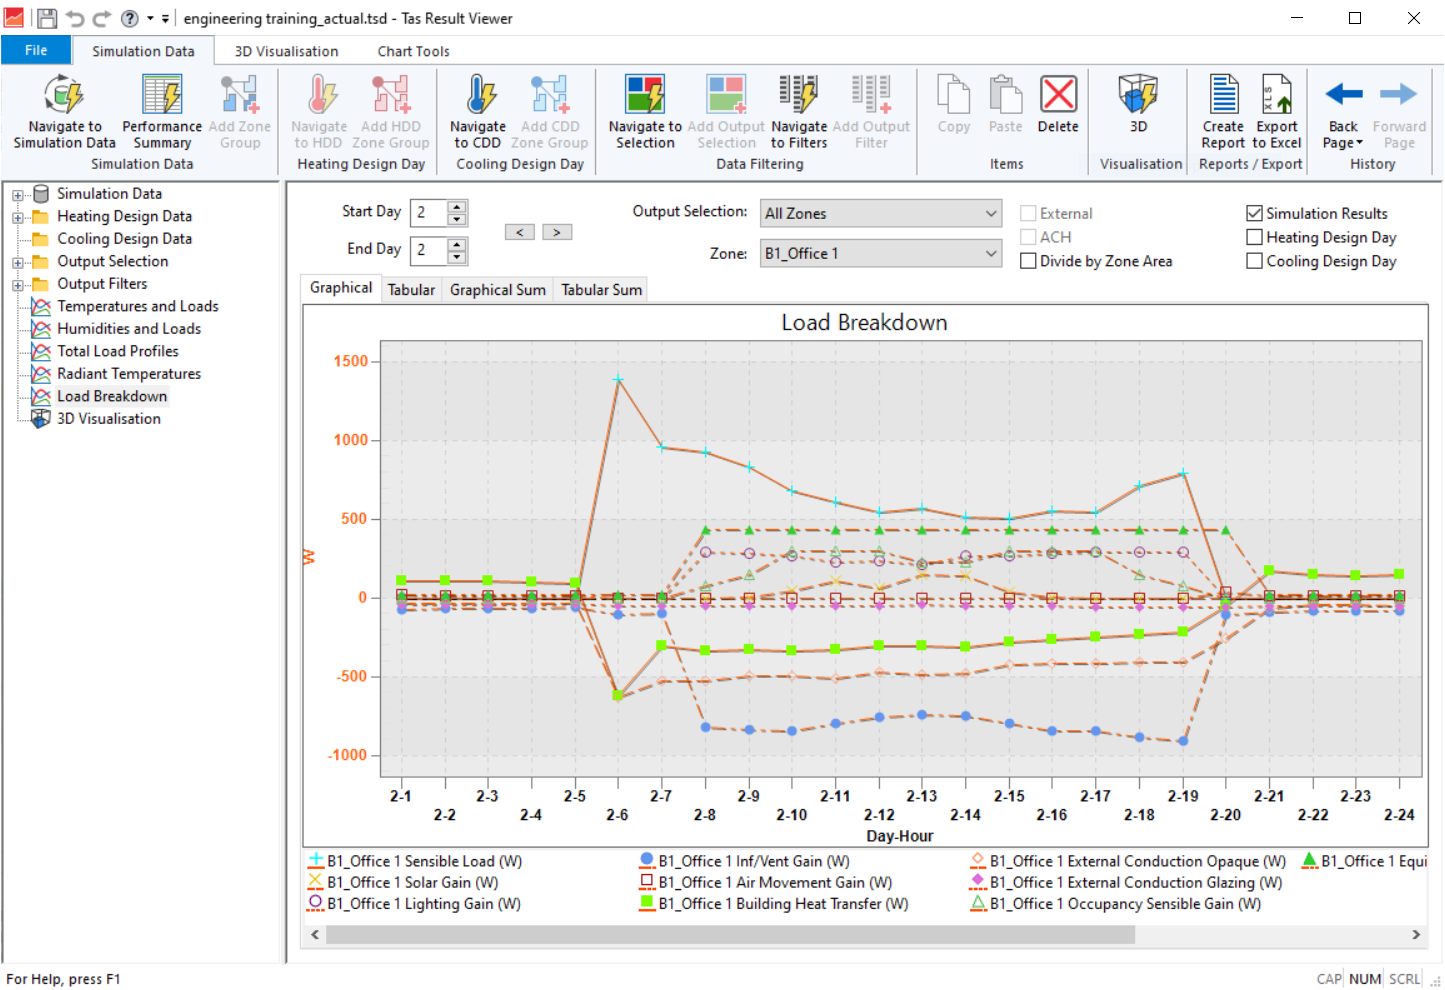
Task: Open the Zone dropdown showing B1_Office 1
Action: point(880,254)
